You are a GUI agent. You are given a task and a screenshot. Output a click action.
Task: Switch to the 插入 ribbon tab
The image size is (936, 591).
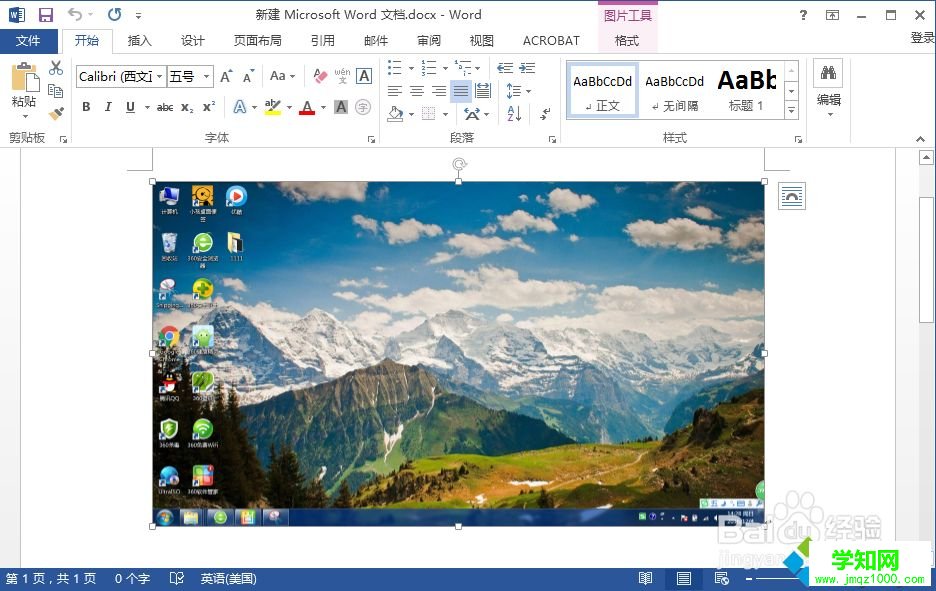pos(139,40)
